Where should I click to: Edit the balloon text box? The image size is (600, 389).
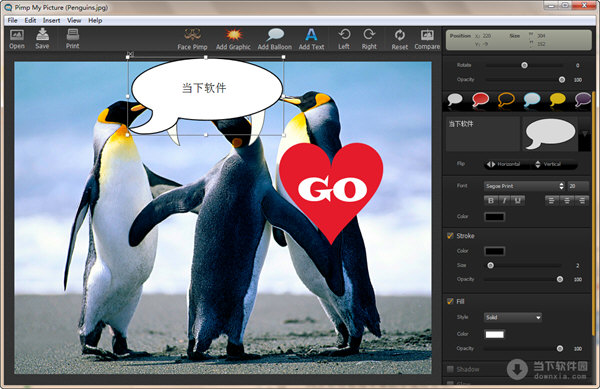point(483,134)
